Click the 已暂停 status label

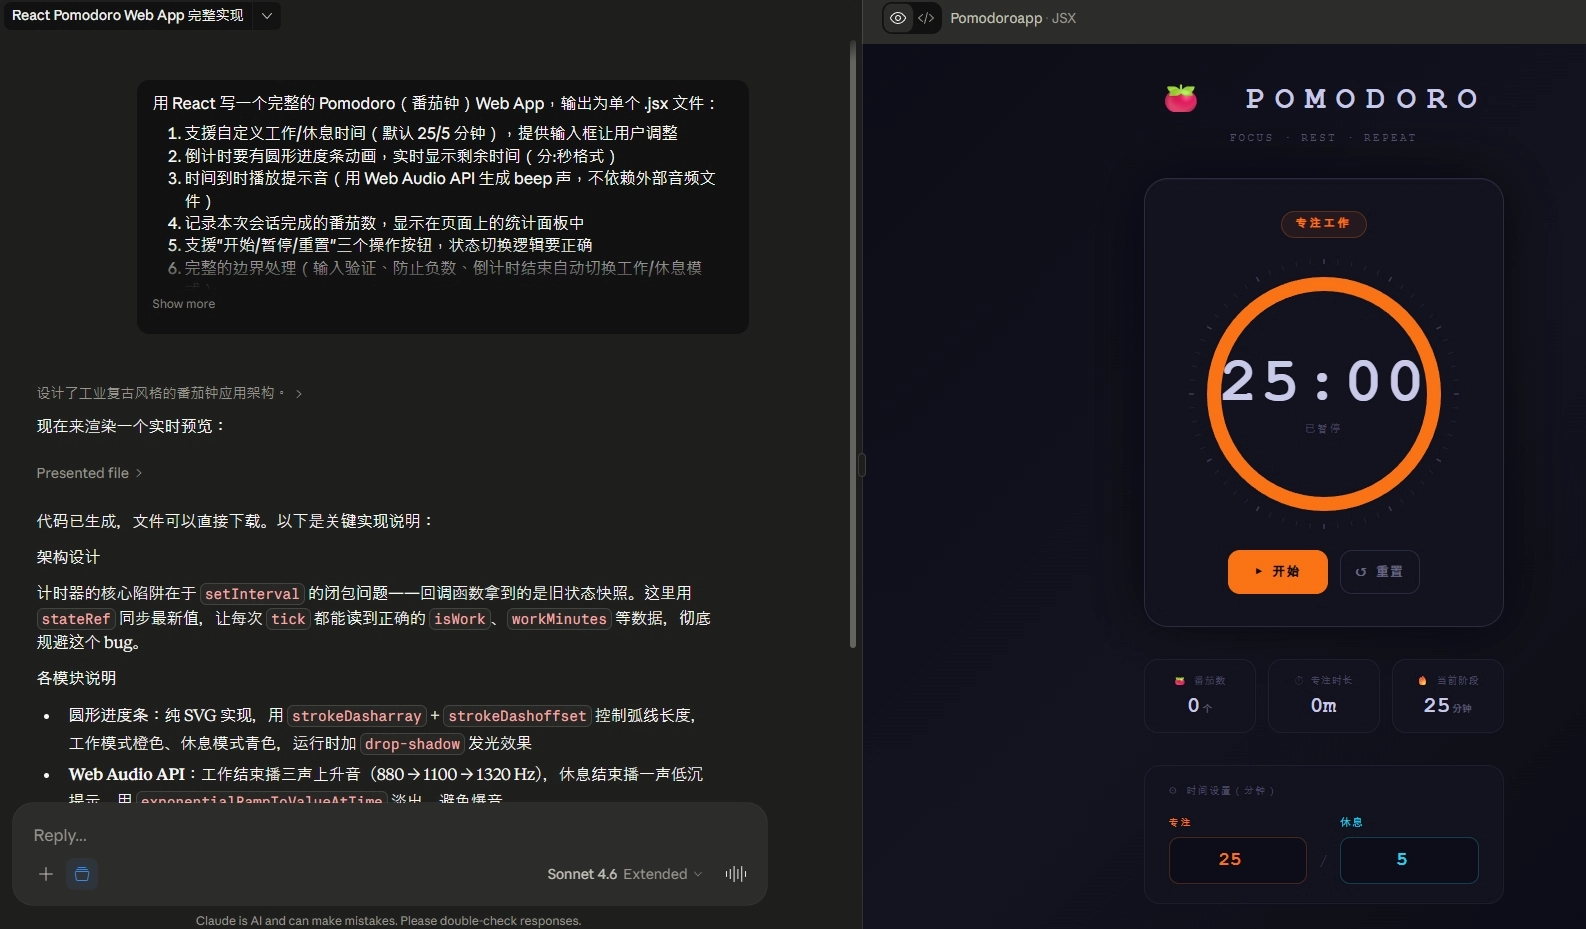[1323, 428]
